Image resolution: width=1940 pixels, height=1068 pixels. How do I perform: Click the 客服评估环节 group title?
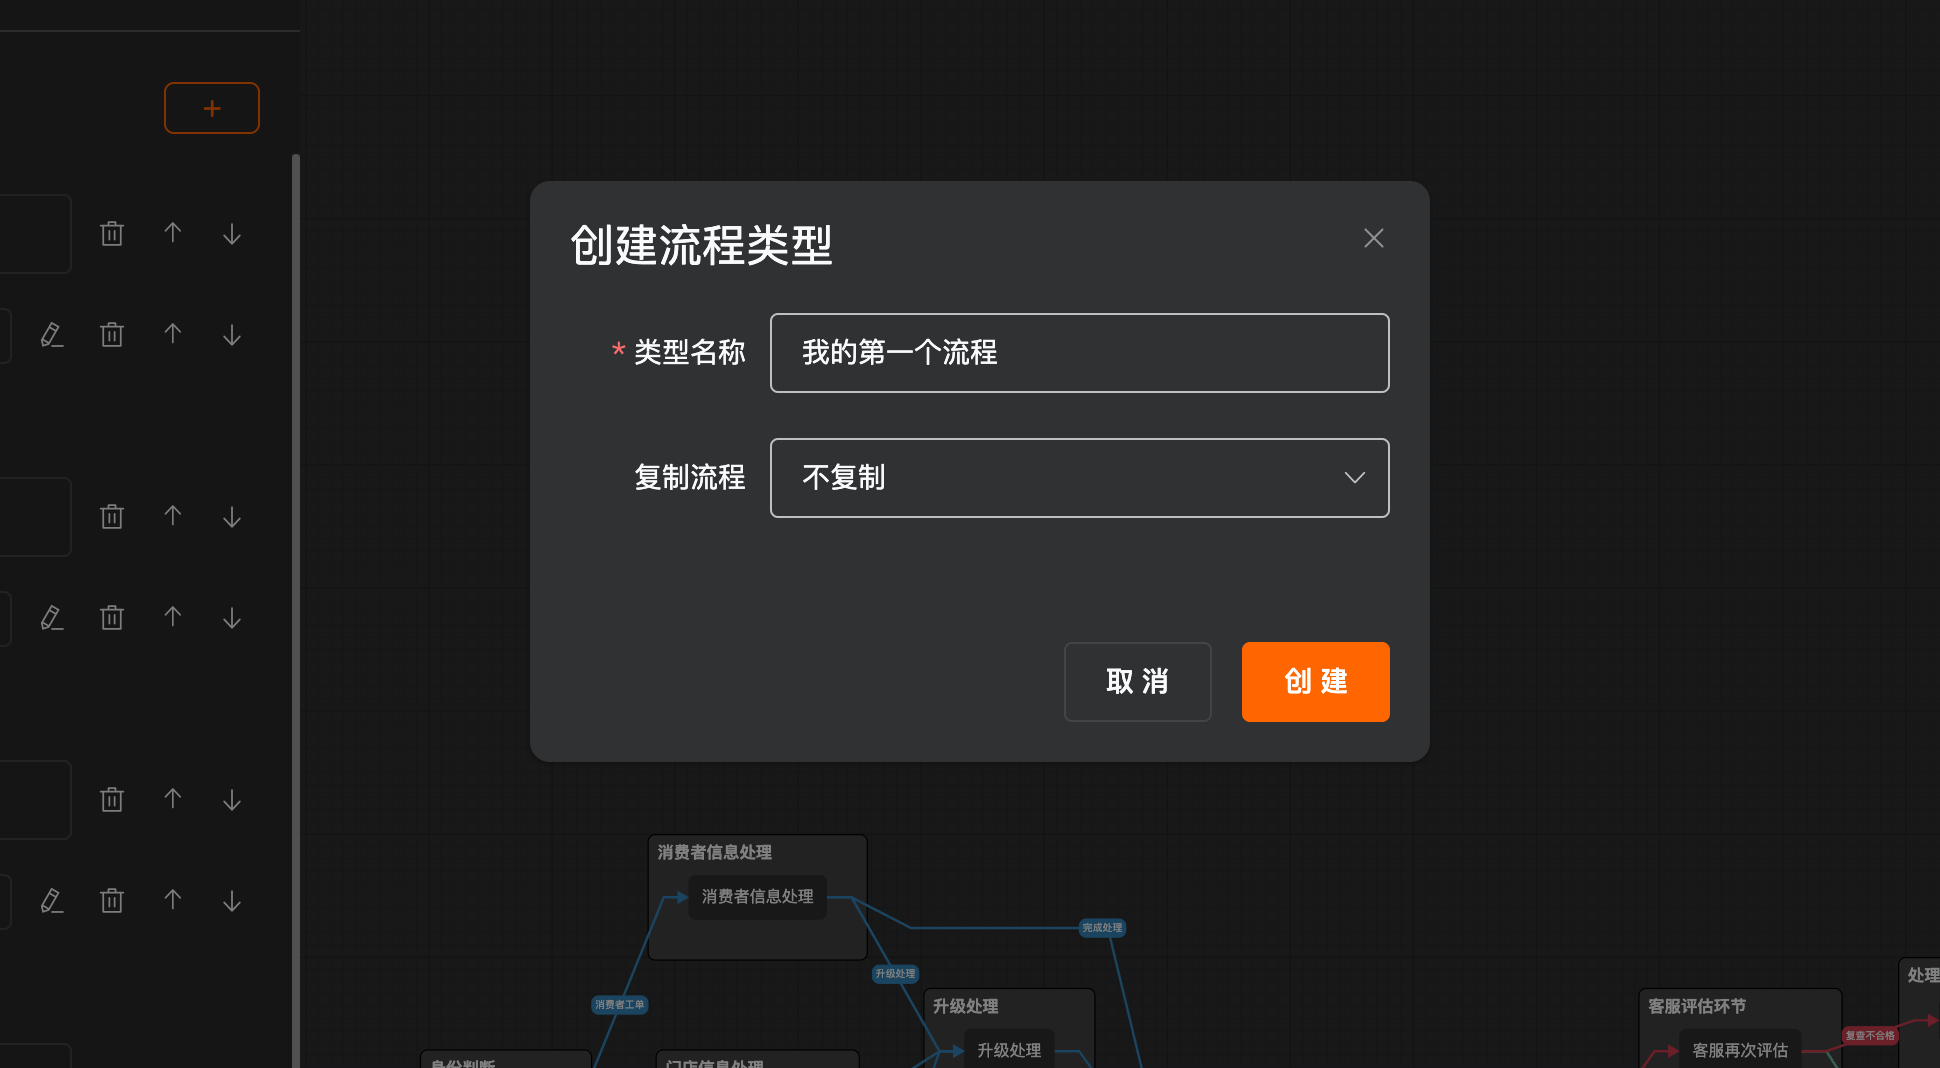1697,1006
